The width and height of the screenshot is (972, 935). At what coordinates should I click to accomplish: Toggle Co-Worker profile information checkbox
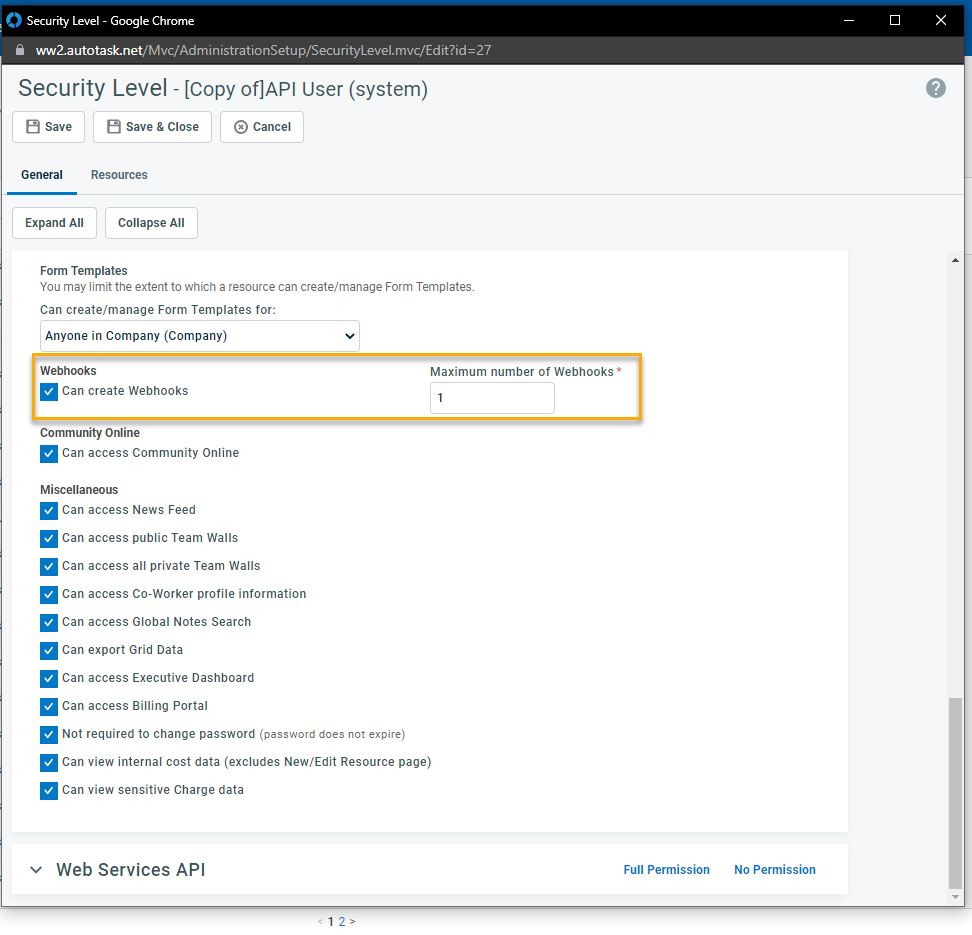click(49, 595)
